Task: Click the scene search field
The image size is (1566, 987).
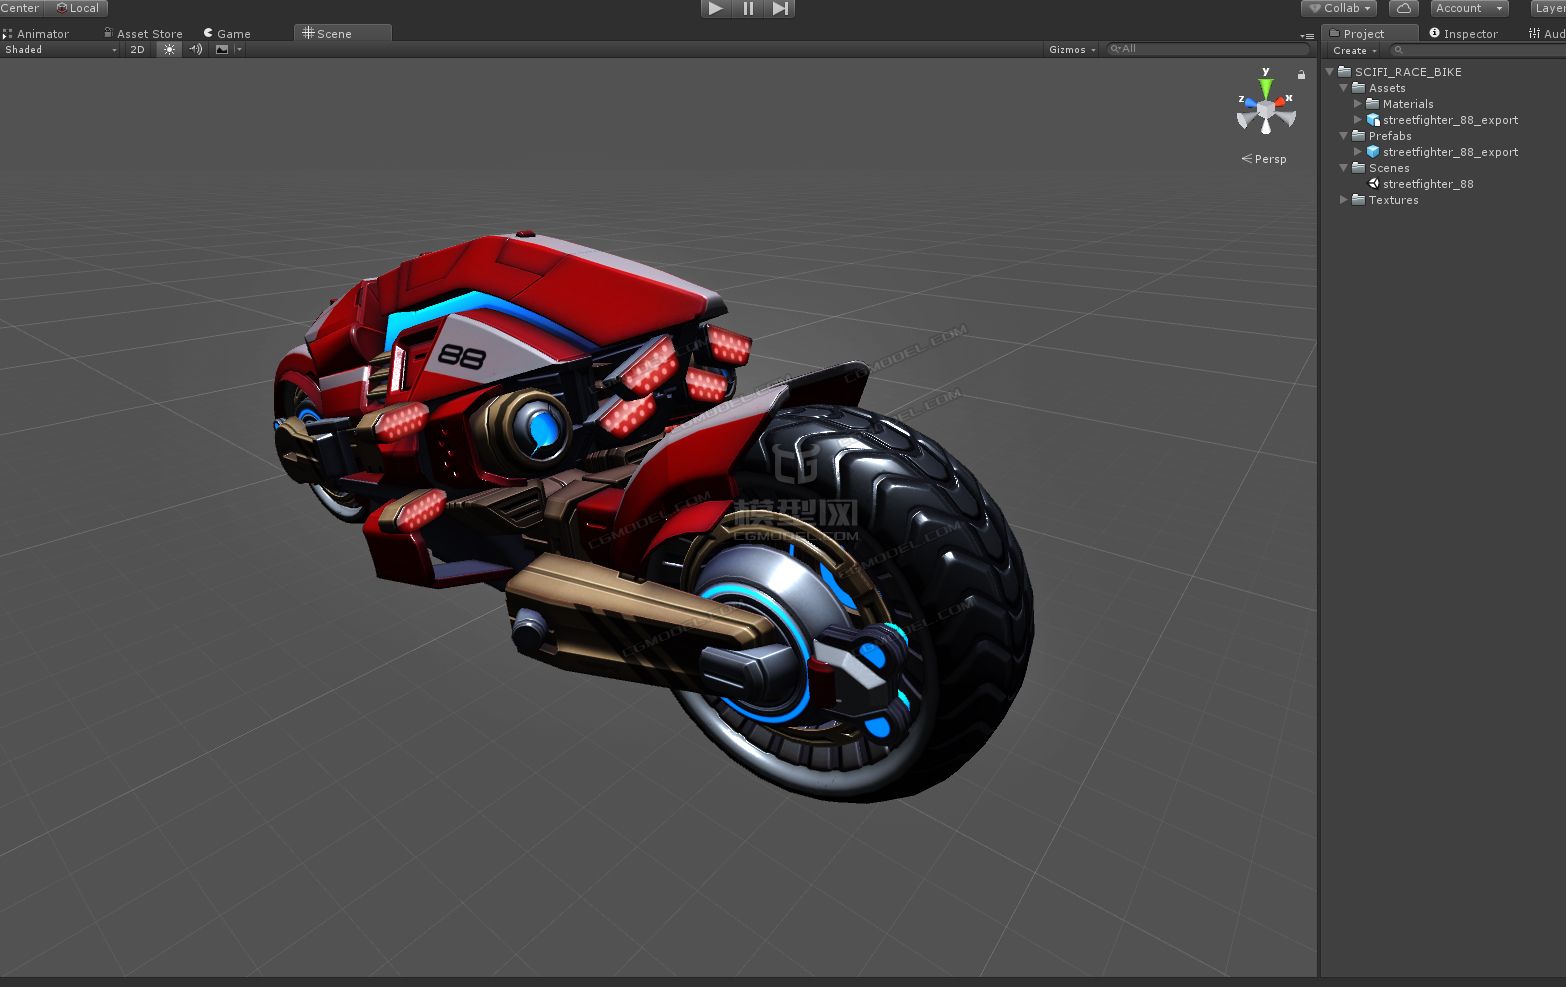Action: coord(1207,49)
